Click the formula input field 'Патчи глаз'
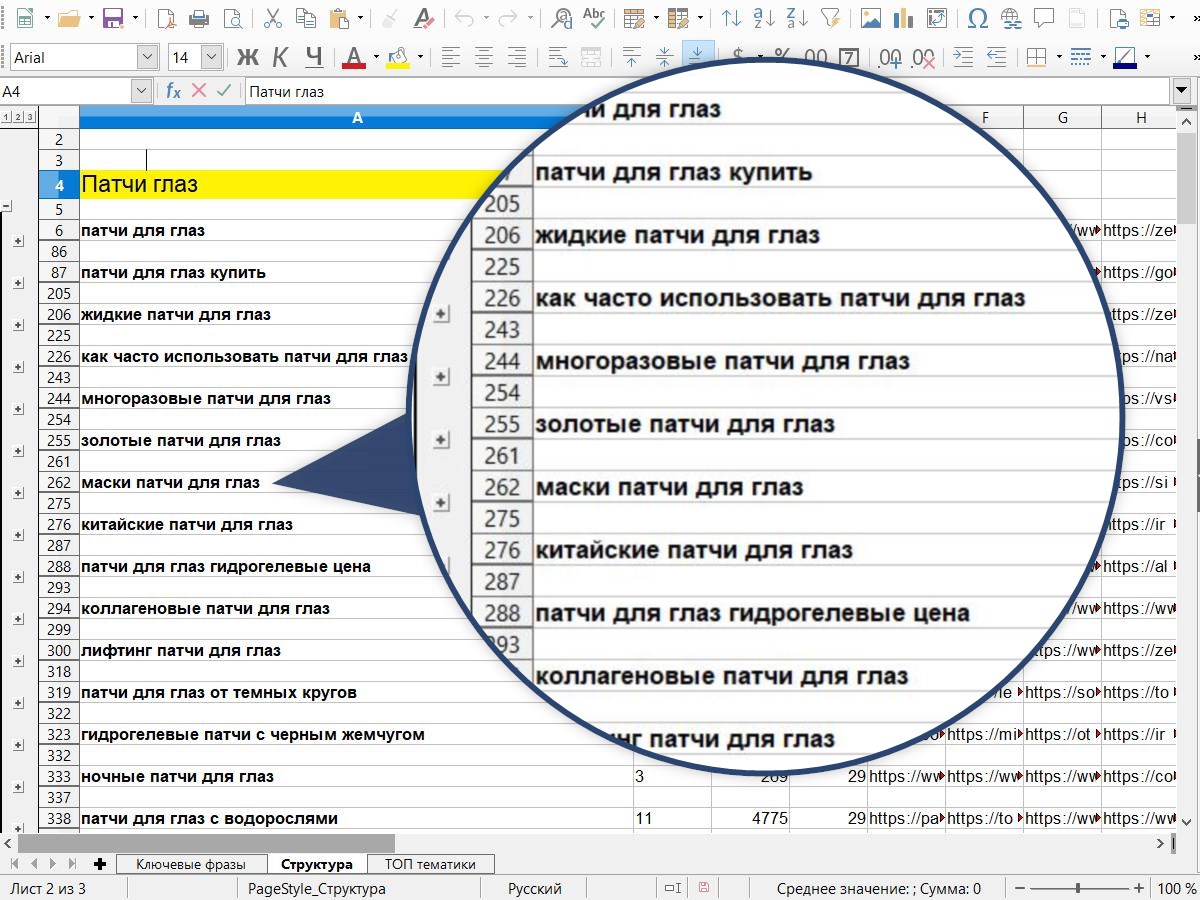This screenshot has height=900, width=1200. coord(707,91)
